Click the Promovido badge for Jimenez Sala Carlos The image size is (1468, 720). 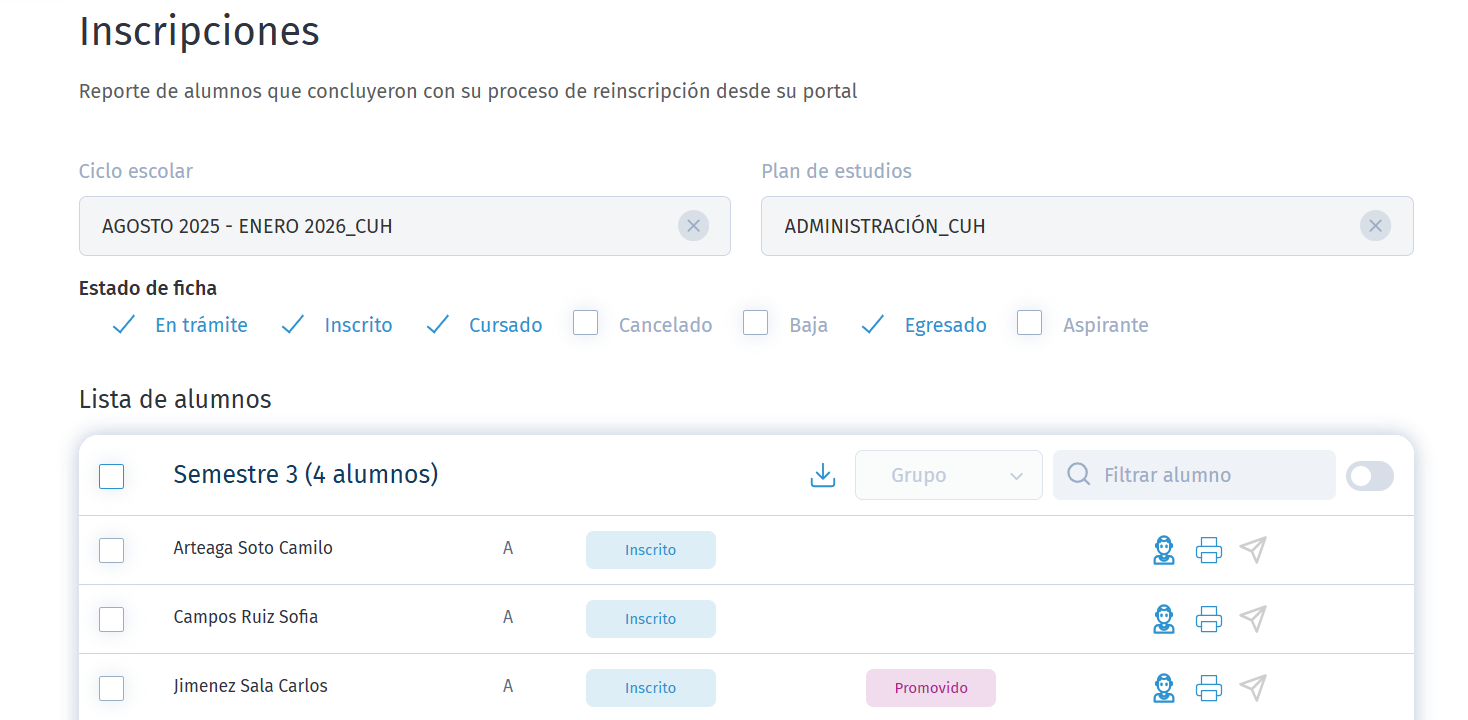tap(930, 687)
